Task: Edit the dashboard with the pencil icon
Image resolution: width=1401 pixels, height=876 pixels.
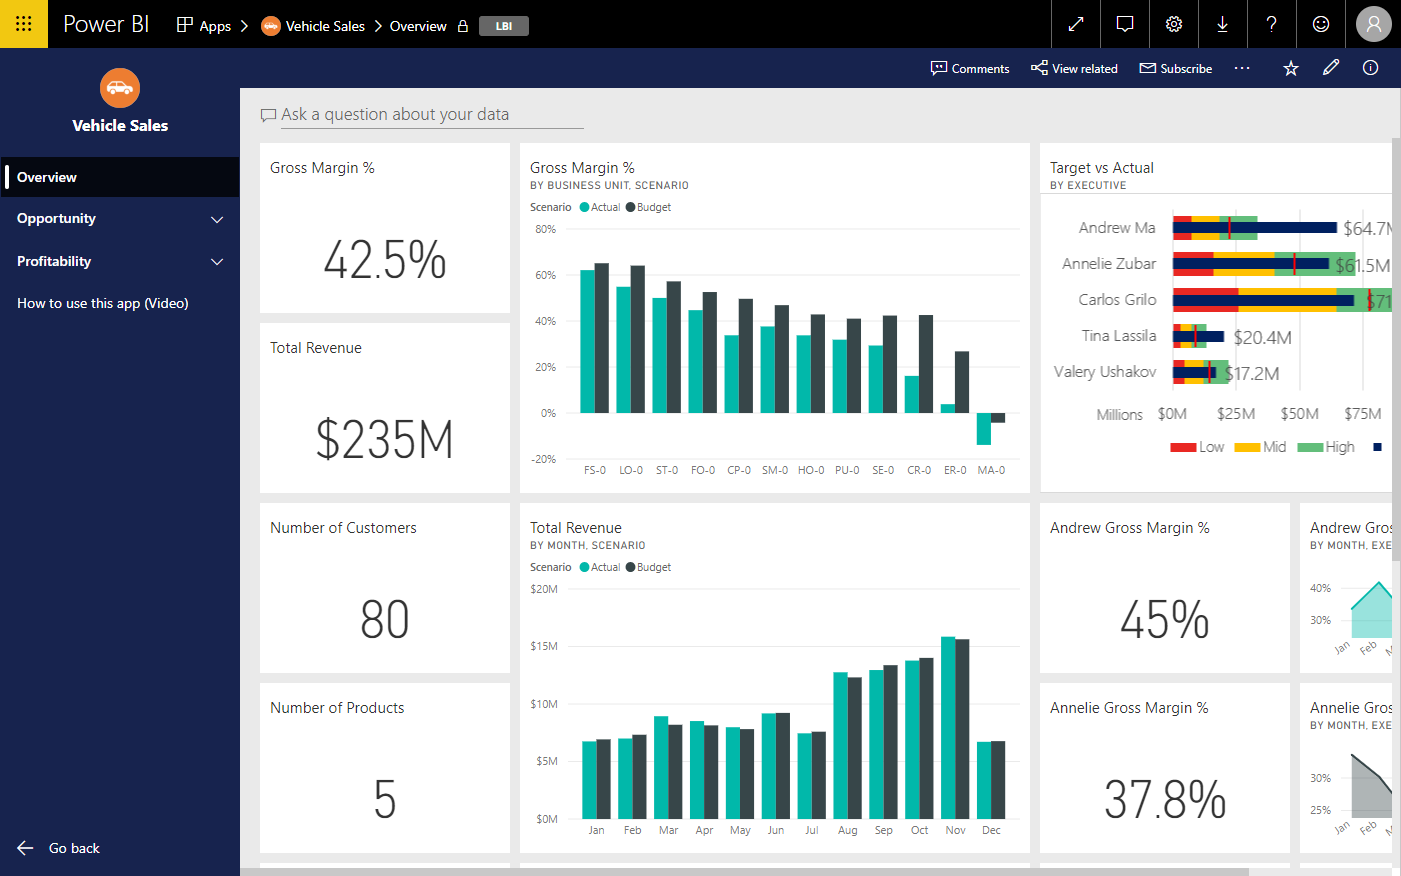Action: coord(1330,67)
